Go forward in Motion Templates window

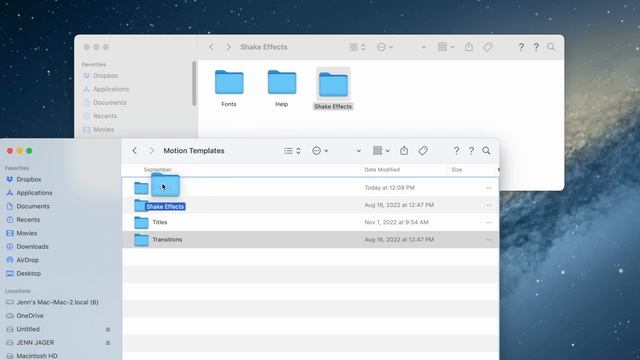click(x=151, y=151)
